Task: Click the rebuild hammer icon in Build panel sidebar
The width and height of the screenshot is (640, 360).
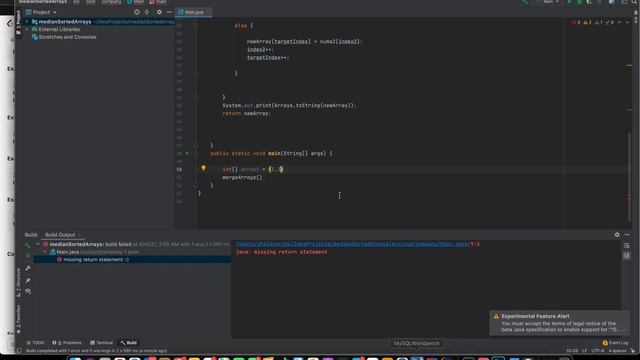Action: [28, 245]
